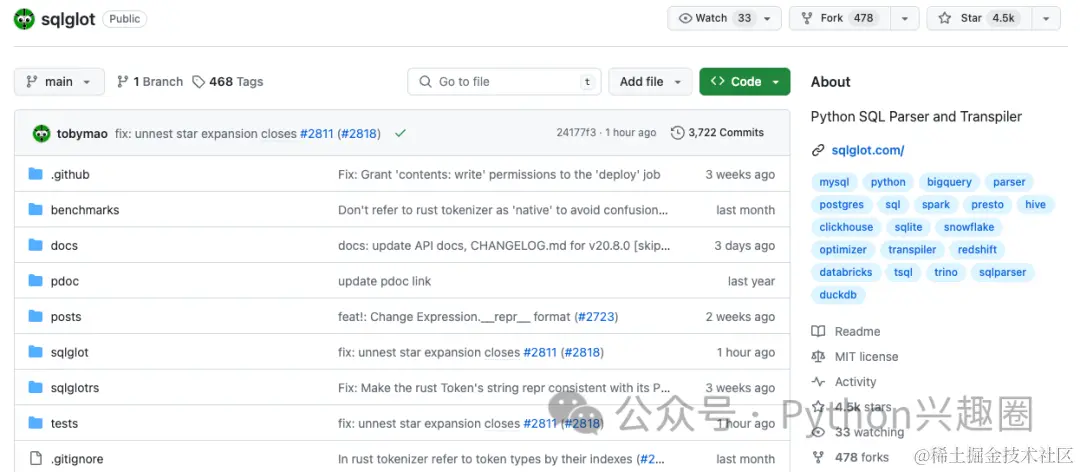Viewport: 1080px width, 472px height.
Task: Click the Readme book icon
Action: point(818,331)
